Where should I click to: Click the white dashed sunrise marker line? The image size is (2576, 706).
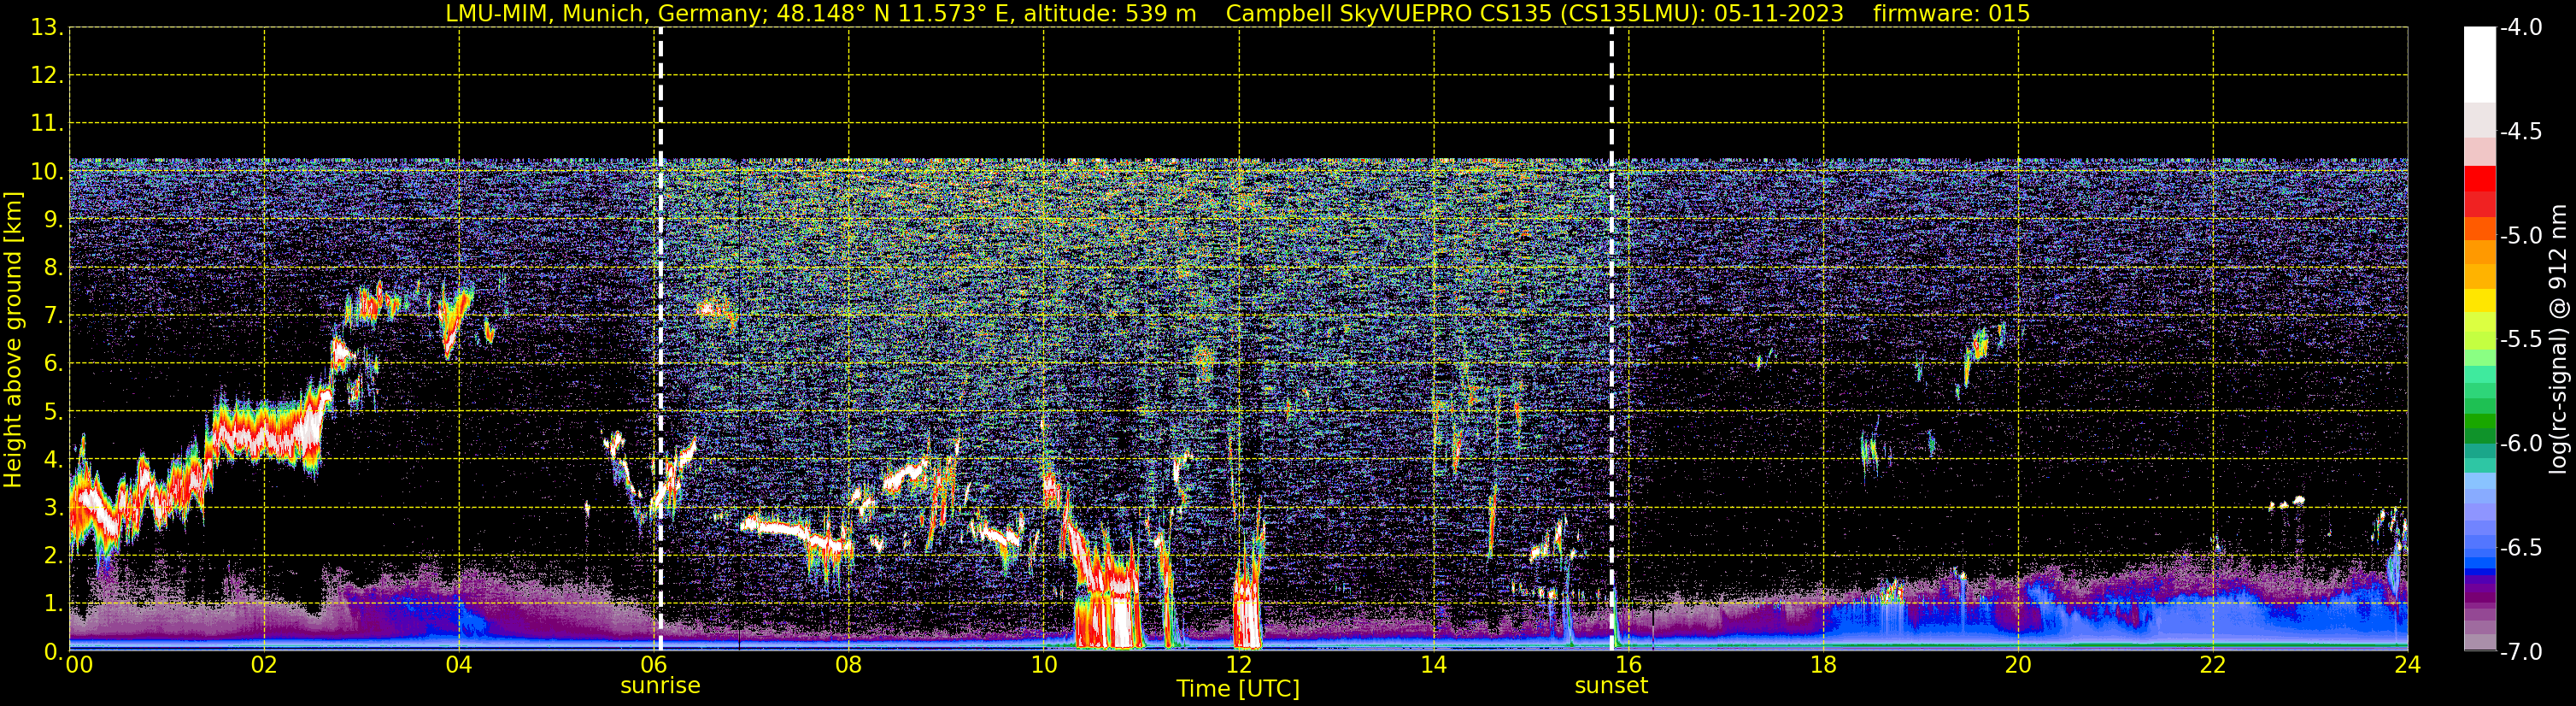coord(660,338)
